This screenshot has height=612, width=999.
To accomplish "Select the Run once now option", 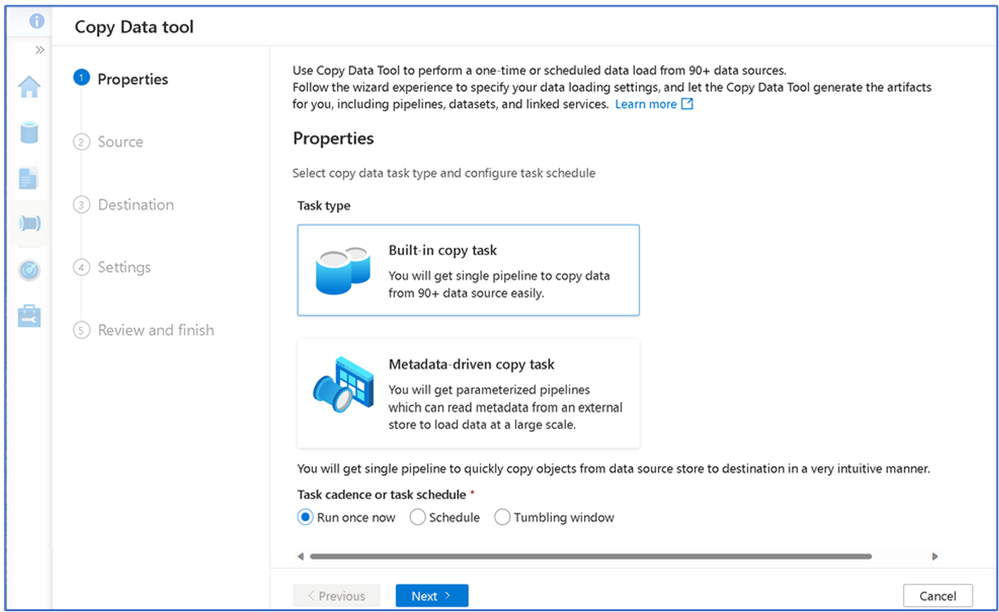I will (x=347, y=517).
